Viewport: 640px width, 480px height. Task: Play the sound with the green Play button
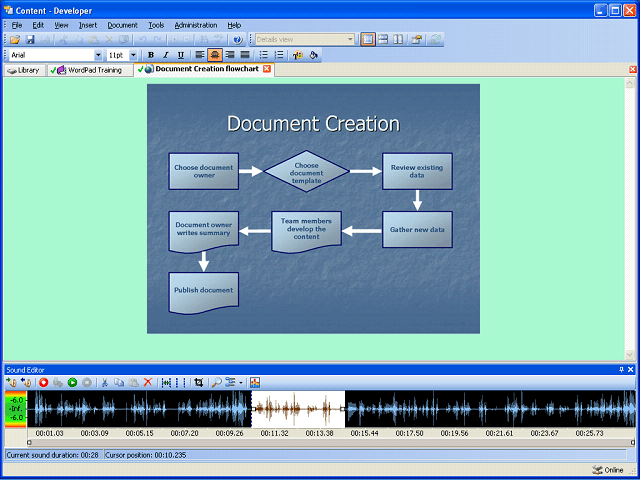pos(73,382)
